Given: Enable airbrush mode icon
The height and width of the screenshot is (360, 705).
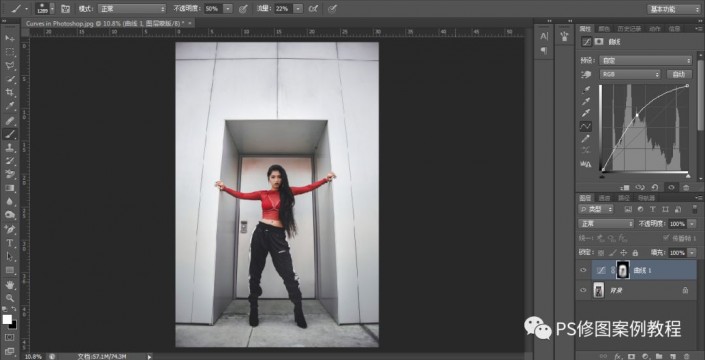Looking at the screenshot, I should pyautogui.click(x=313, y=9).
